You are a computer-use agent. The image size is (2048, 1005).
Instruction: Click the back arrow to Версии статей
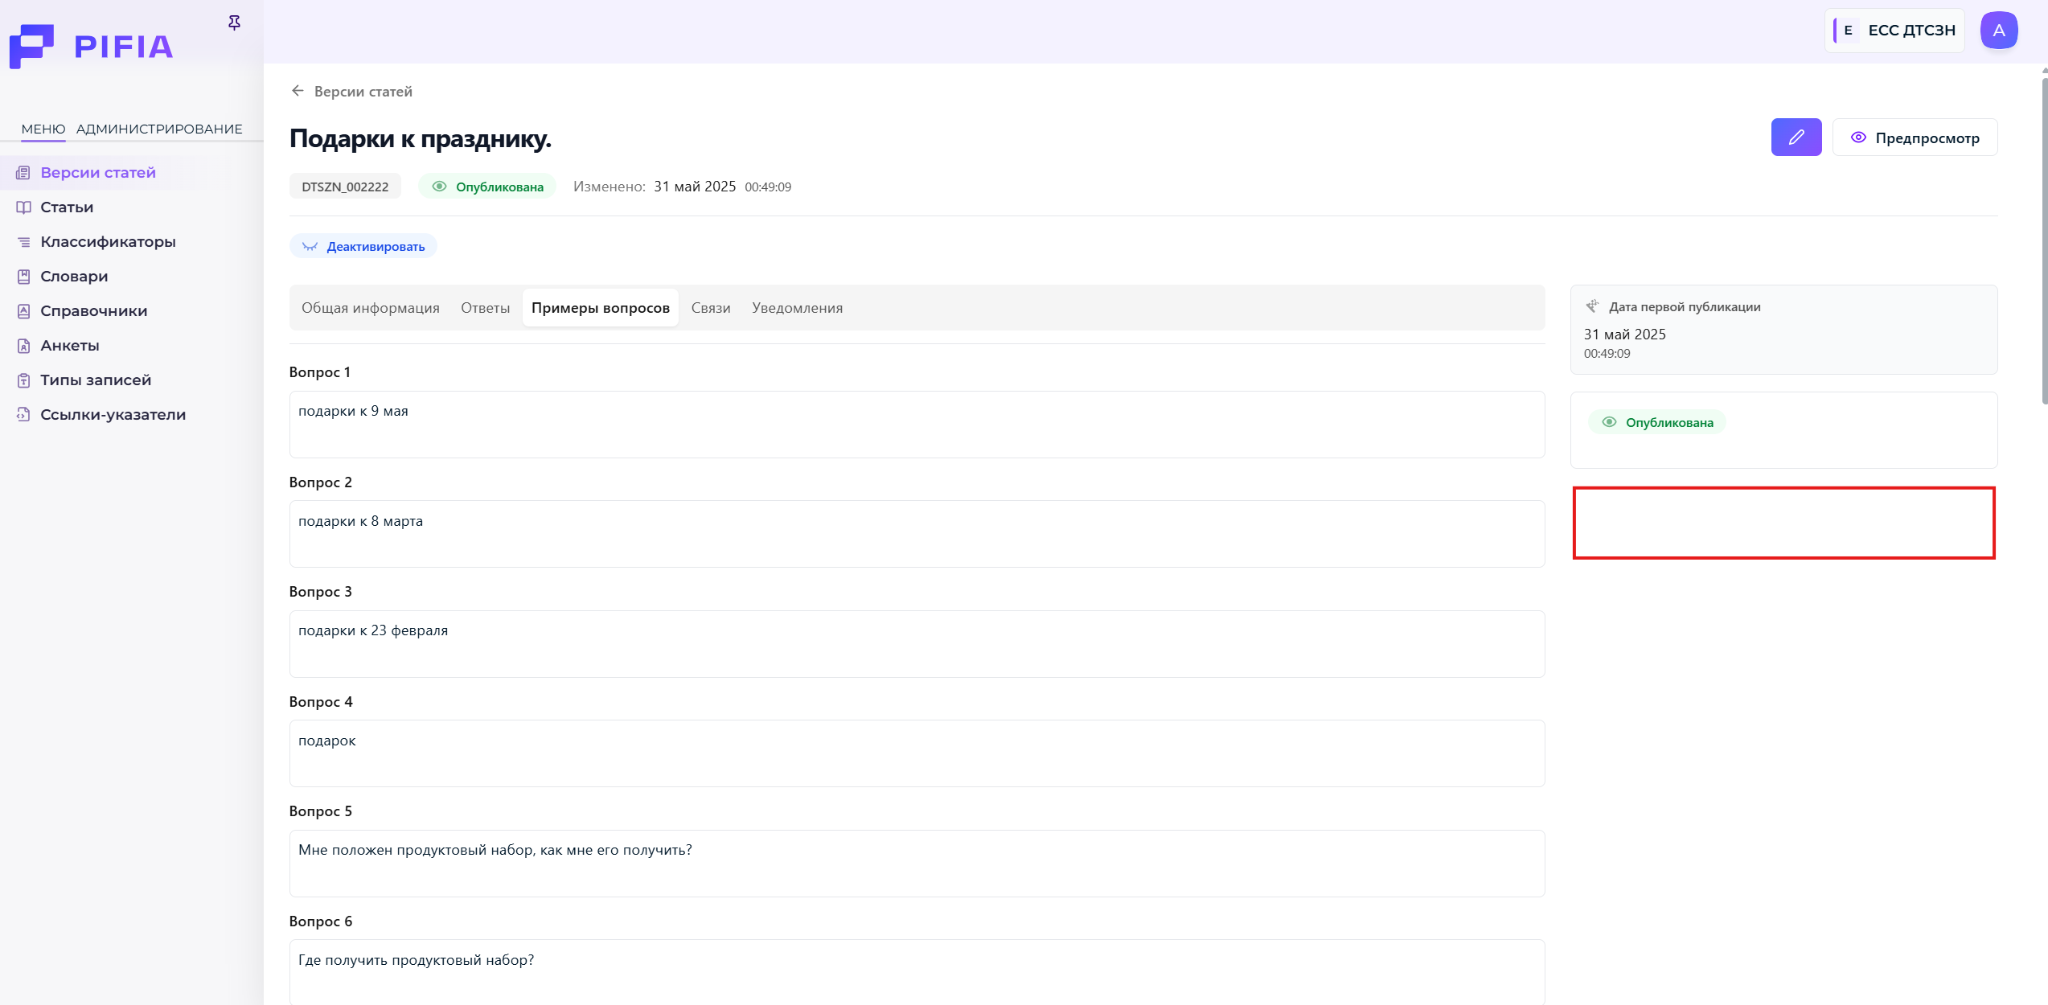click(x=297, y=91)
